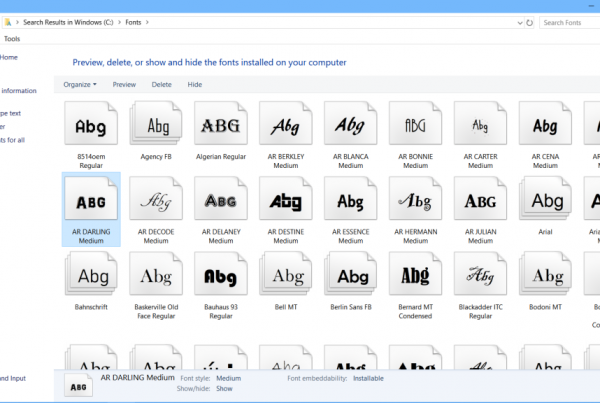Click the Show/hide value Show
Screen dimensions: 600x403
[x=224, y=388]
